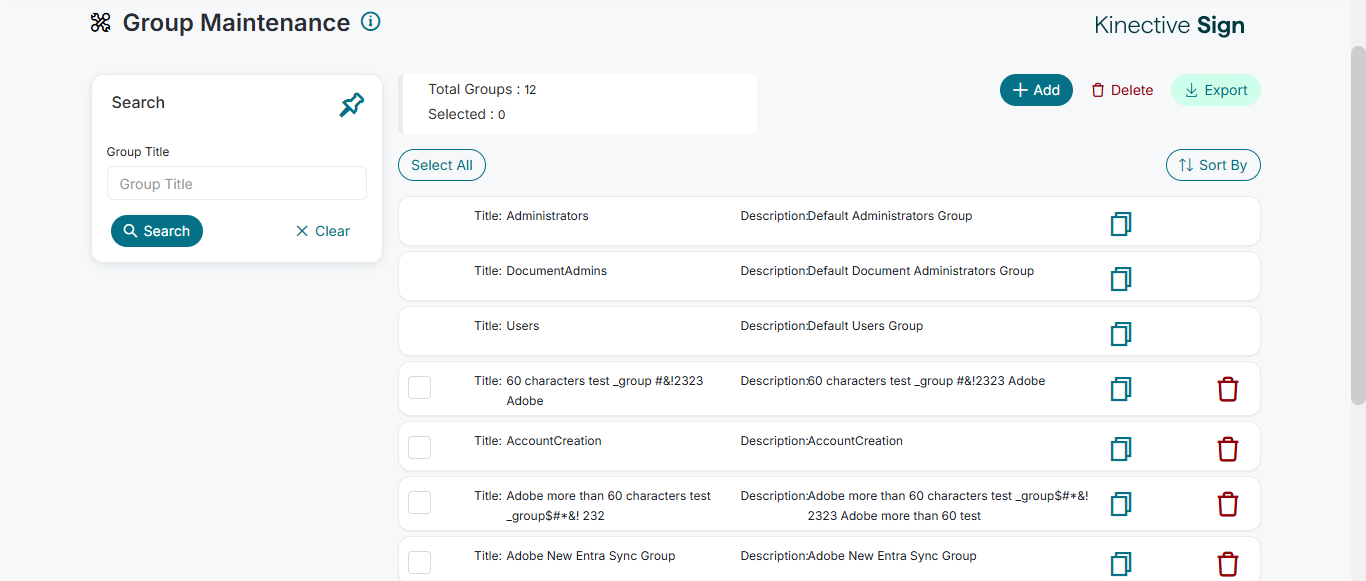This screenshot has width=1366, height=581.
Task: Click the pin icon in Search panel
Action: click(352, 104)
